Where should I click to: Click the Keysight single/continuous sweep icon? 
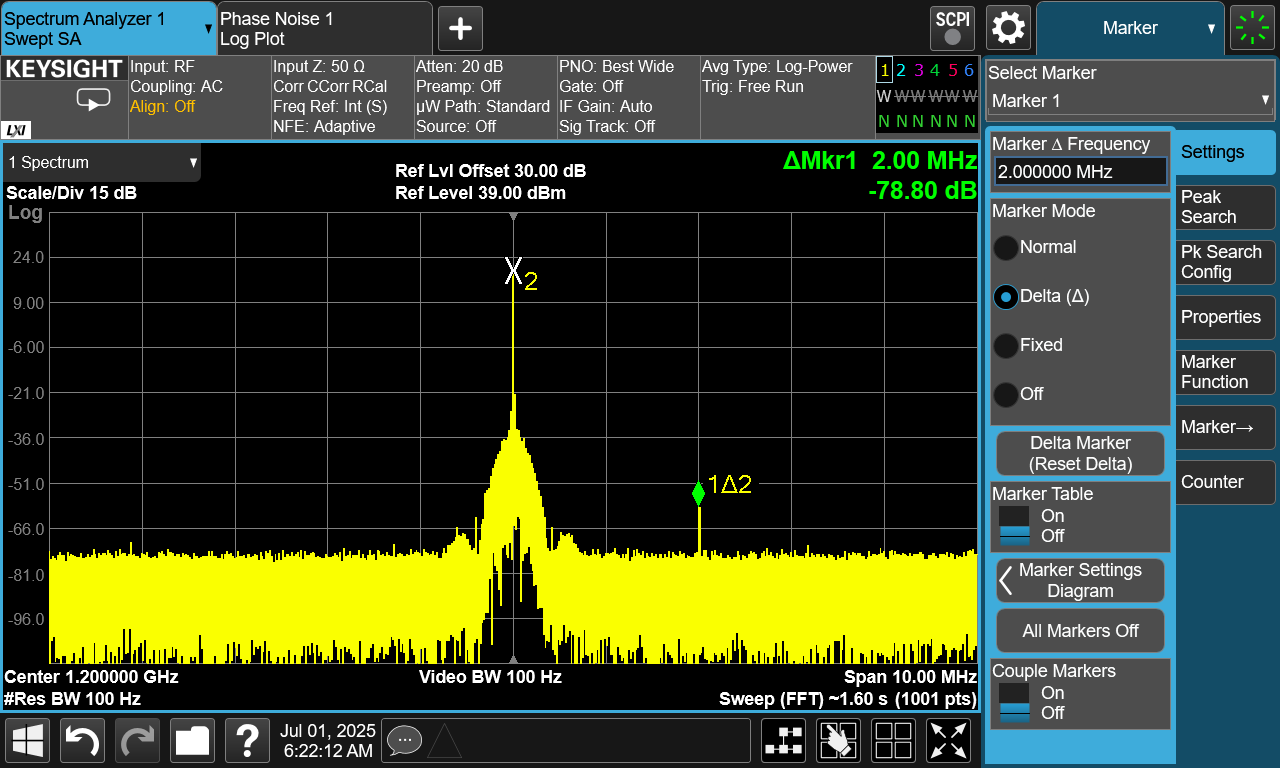(94, 100)
